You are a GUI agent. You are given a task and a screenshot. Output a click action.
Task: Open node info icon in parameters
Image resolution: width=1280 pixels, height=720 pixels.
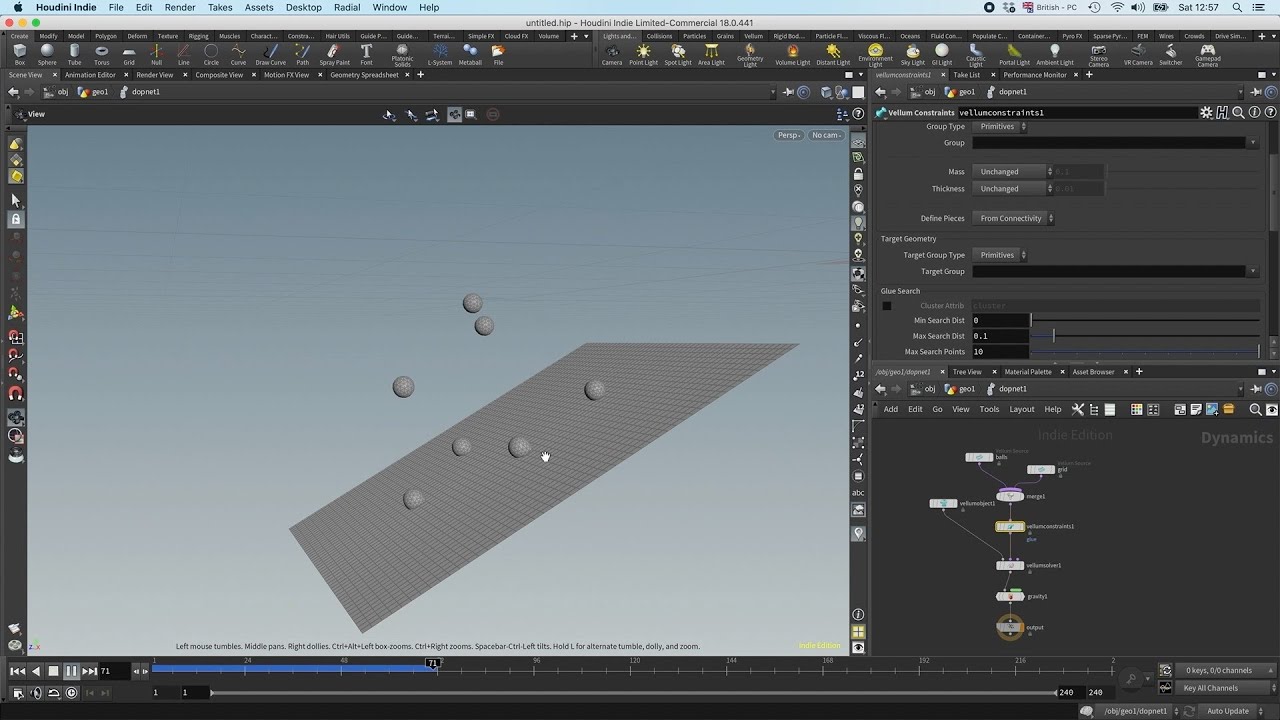1255,113
